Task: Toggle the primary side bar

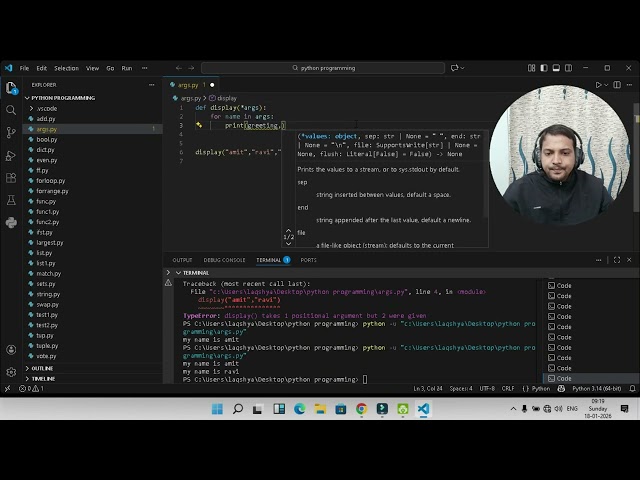Action: 544,68
